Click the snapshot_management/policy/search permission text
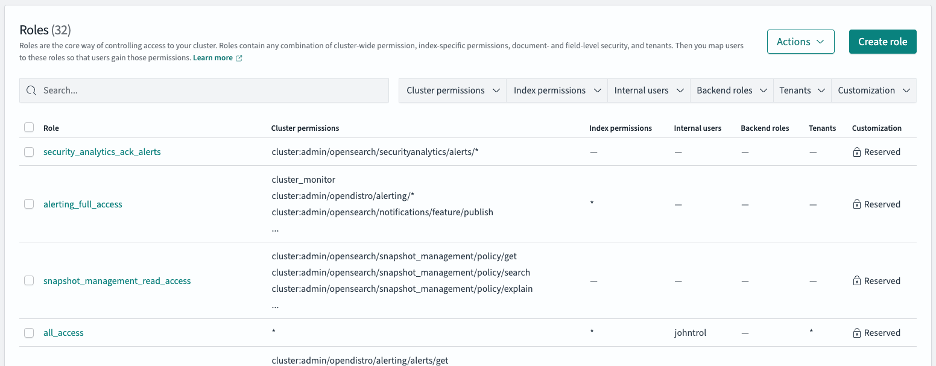Viewport: 936px width, 366px height. click(x=401, y=273)
